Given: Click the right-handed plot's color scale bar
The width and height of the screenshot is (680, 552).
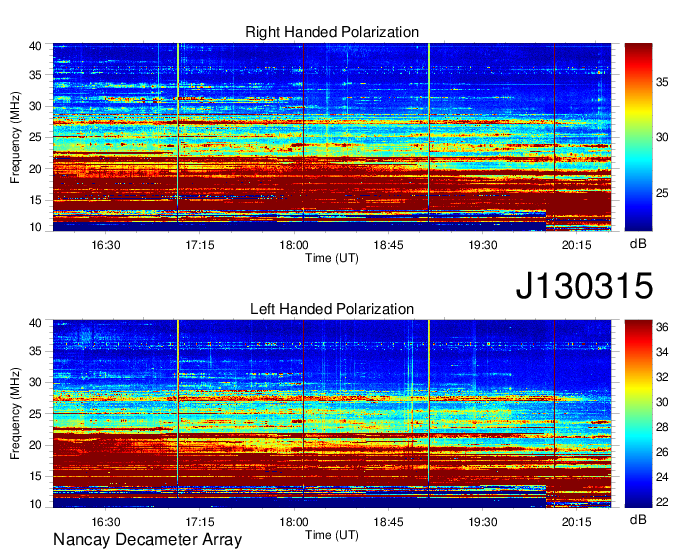Looking at the screenshot, I should point(638,137).
